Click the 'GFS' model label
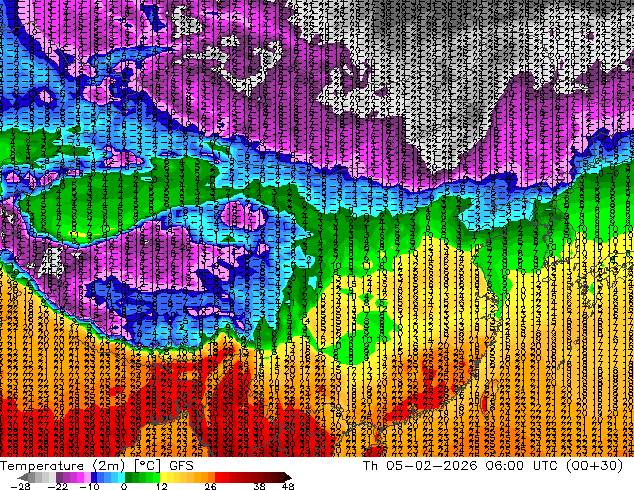The width and height of the screenshot is (634, 490). click(181, 466)
